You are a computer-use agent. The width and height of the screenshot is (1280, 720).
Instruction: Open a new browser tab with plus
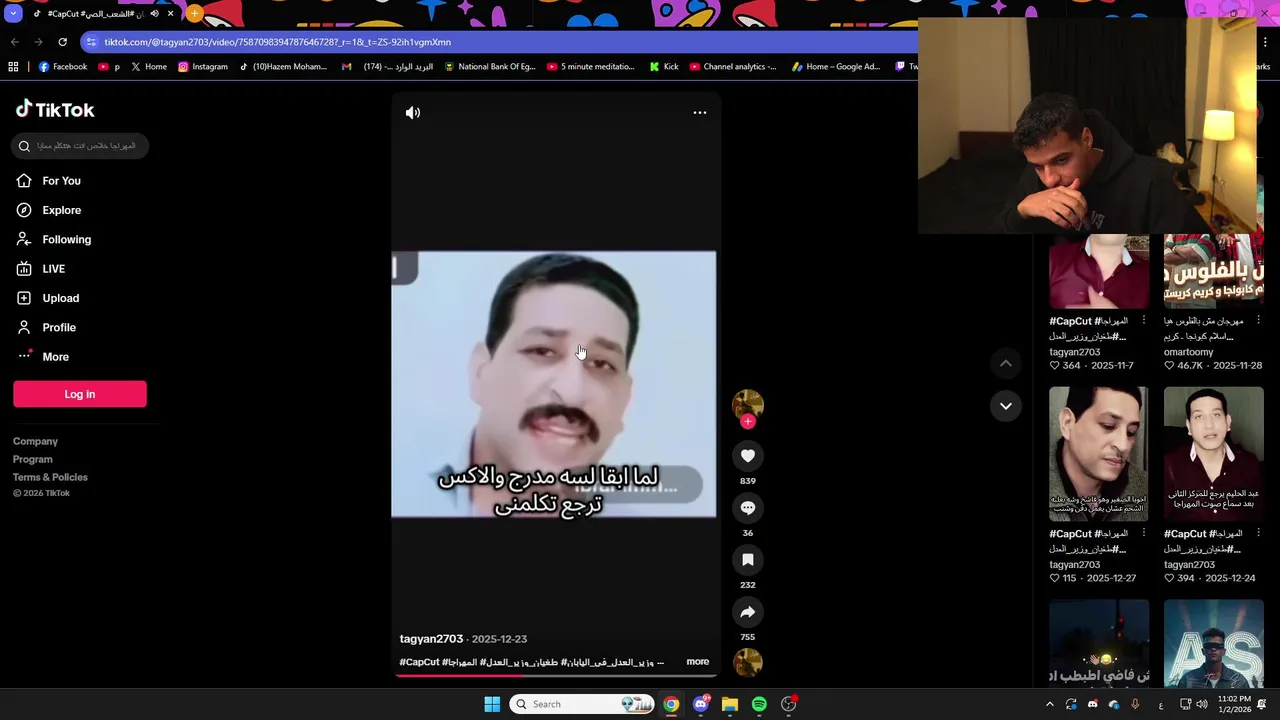[194, 14]
